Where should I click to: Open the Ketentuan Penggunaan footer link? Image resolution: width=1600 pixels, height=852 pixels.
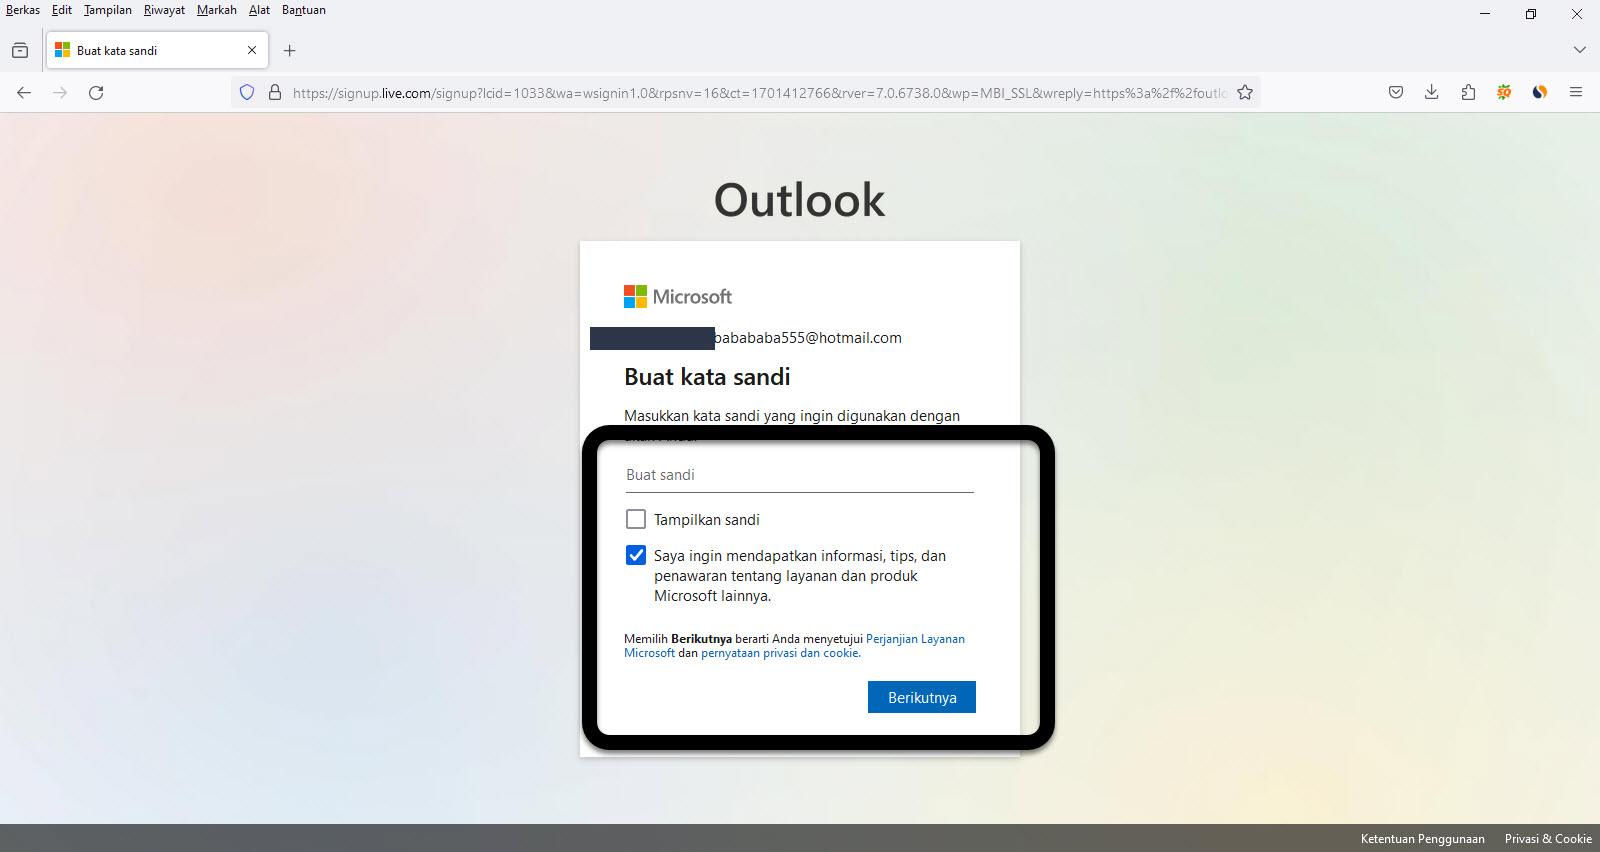pos(1422,839)
